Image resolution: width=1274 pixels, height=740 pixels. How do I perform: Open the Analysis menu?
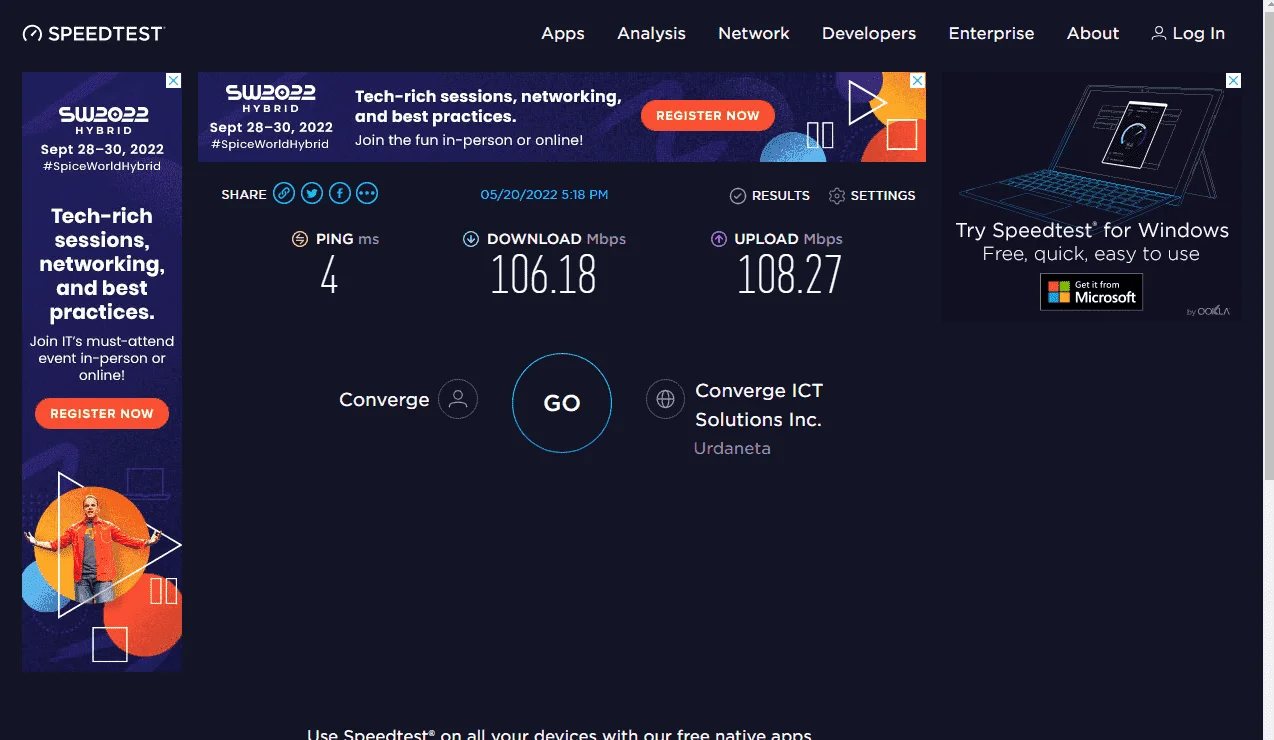[651, 33]
